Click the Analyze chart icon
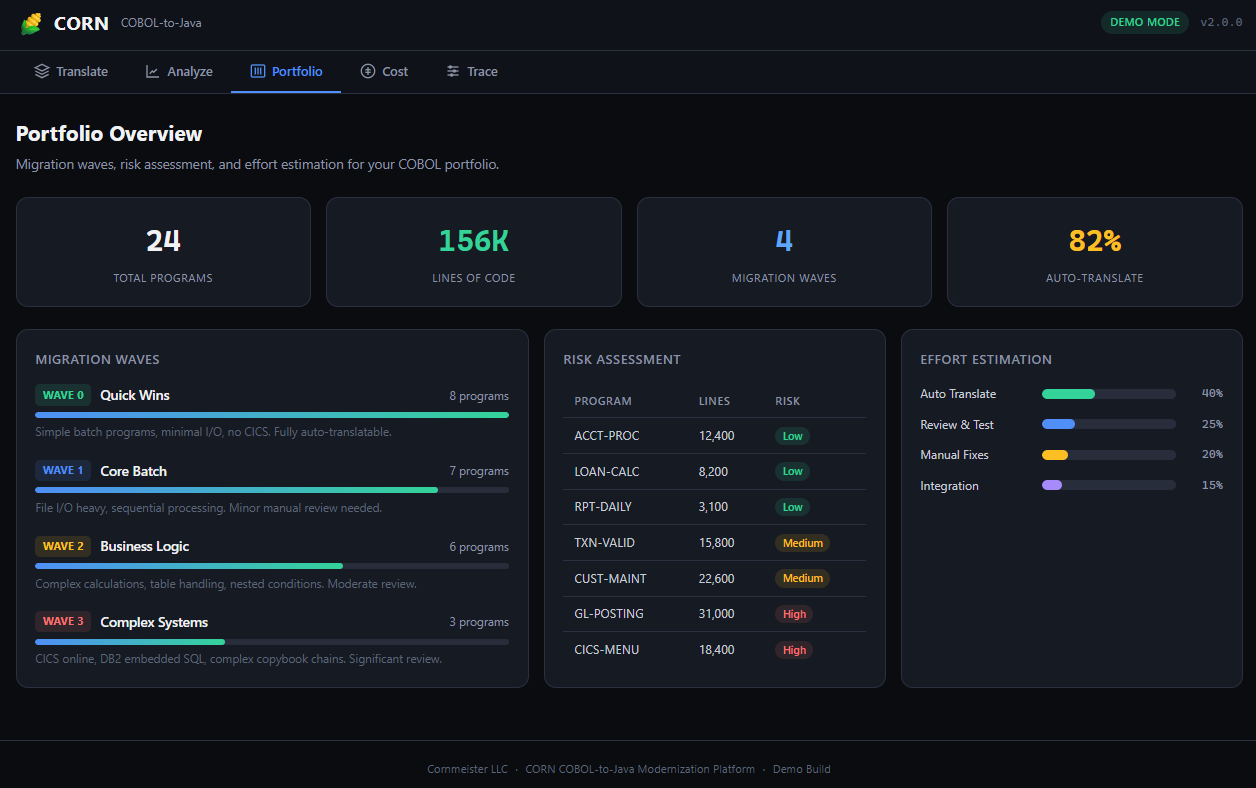 [x=152, y=71]
